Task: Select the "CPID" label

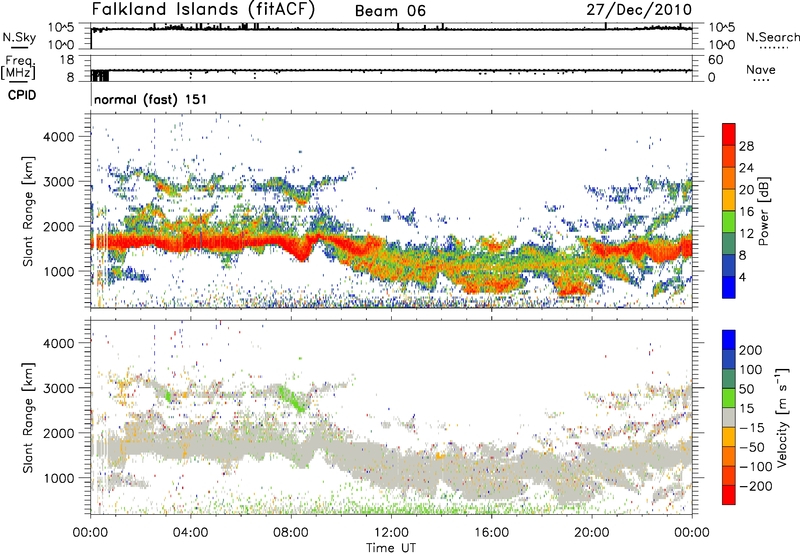Action: coord(22,95)
